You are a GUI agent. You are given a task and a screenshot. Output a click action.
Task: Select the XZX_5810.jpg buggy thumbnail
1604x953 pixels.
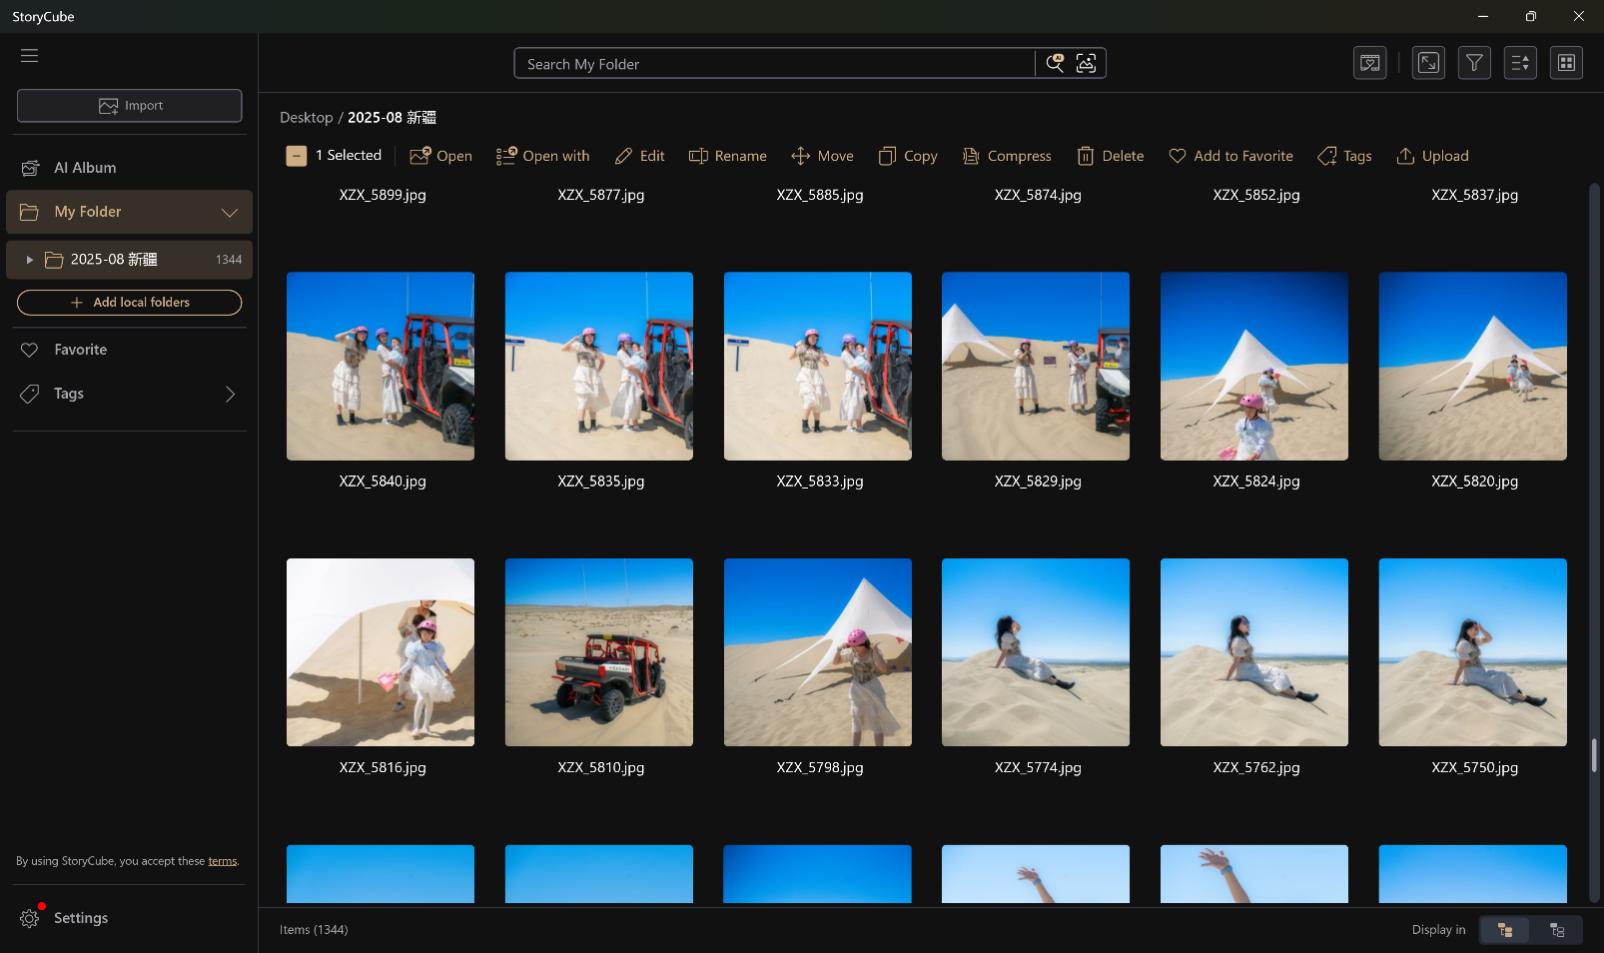(598, 652)
